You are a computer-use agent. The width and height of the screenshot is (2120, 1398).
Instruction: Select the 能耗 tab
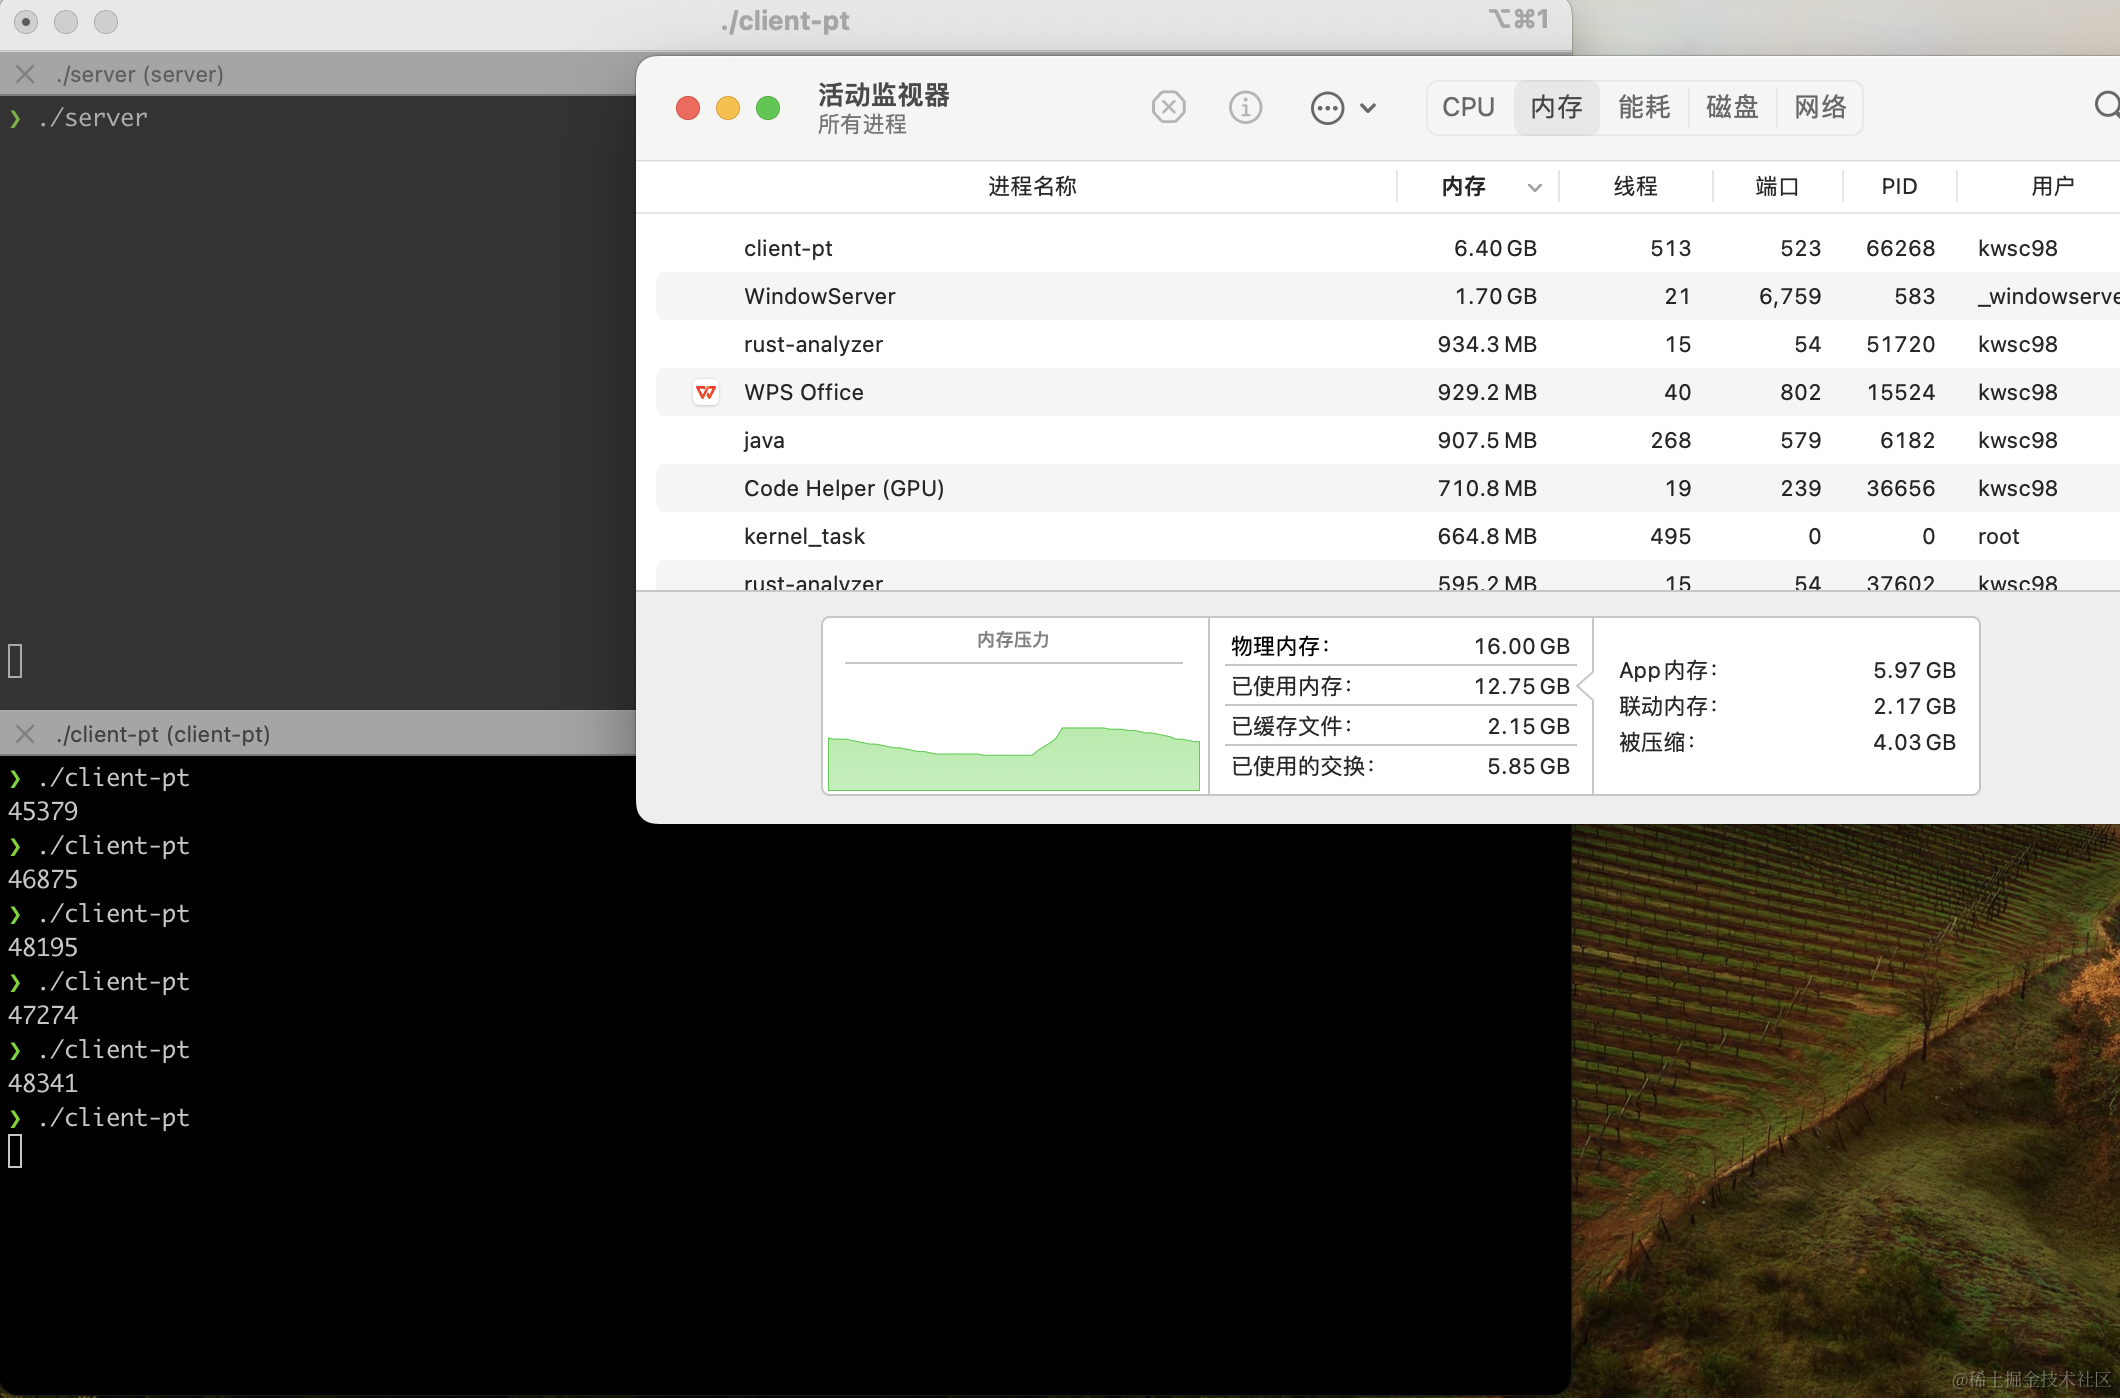click(x=1643, y=107)
